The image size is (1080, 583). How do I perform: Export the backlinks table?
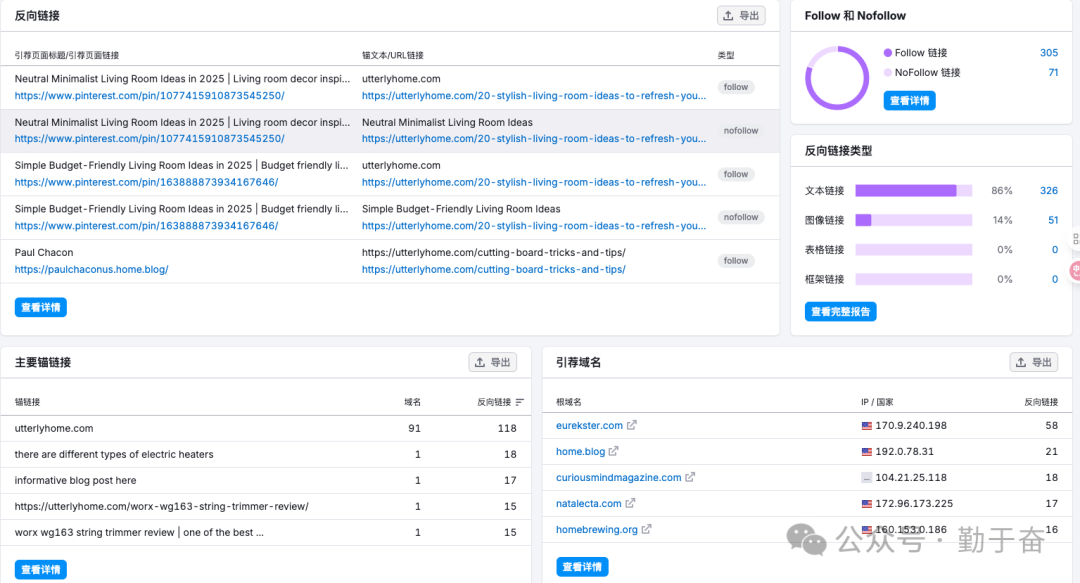point(741,16)
